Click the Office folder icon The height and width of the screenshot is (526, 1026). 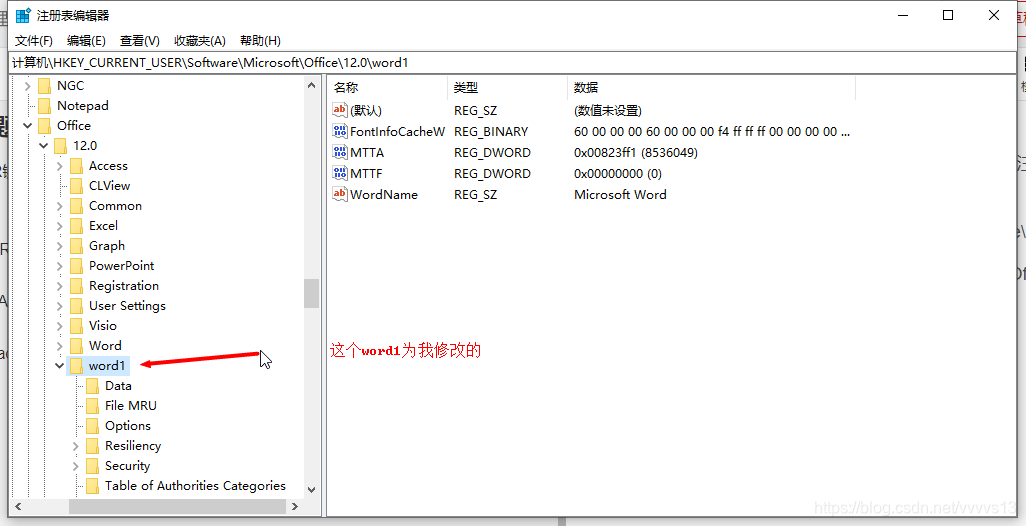(x=44, y=126)
